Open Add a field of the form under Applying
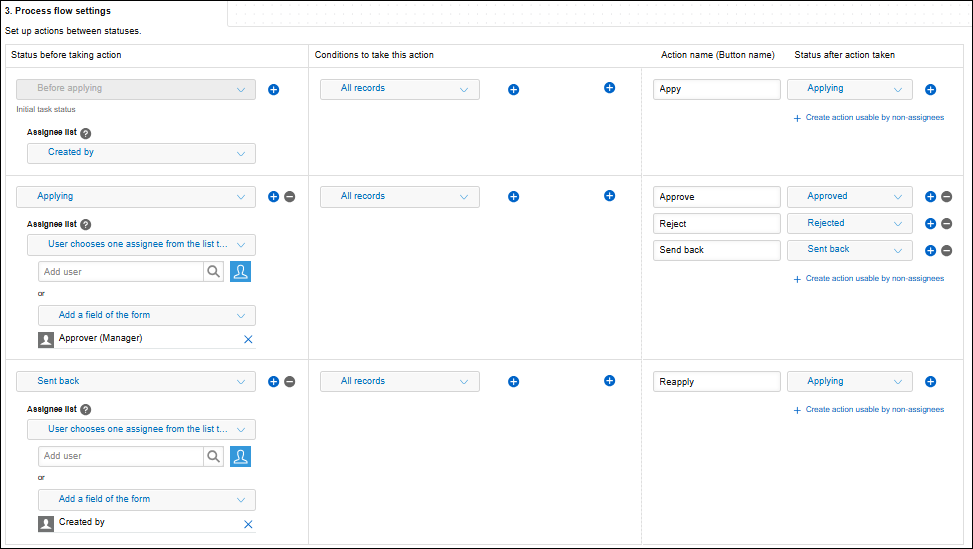973x549 pixels. 146,315
